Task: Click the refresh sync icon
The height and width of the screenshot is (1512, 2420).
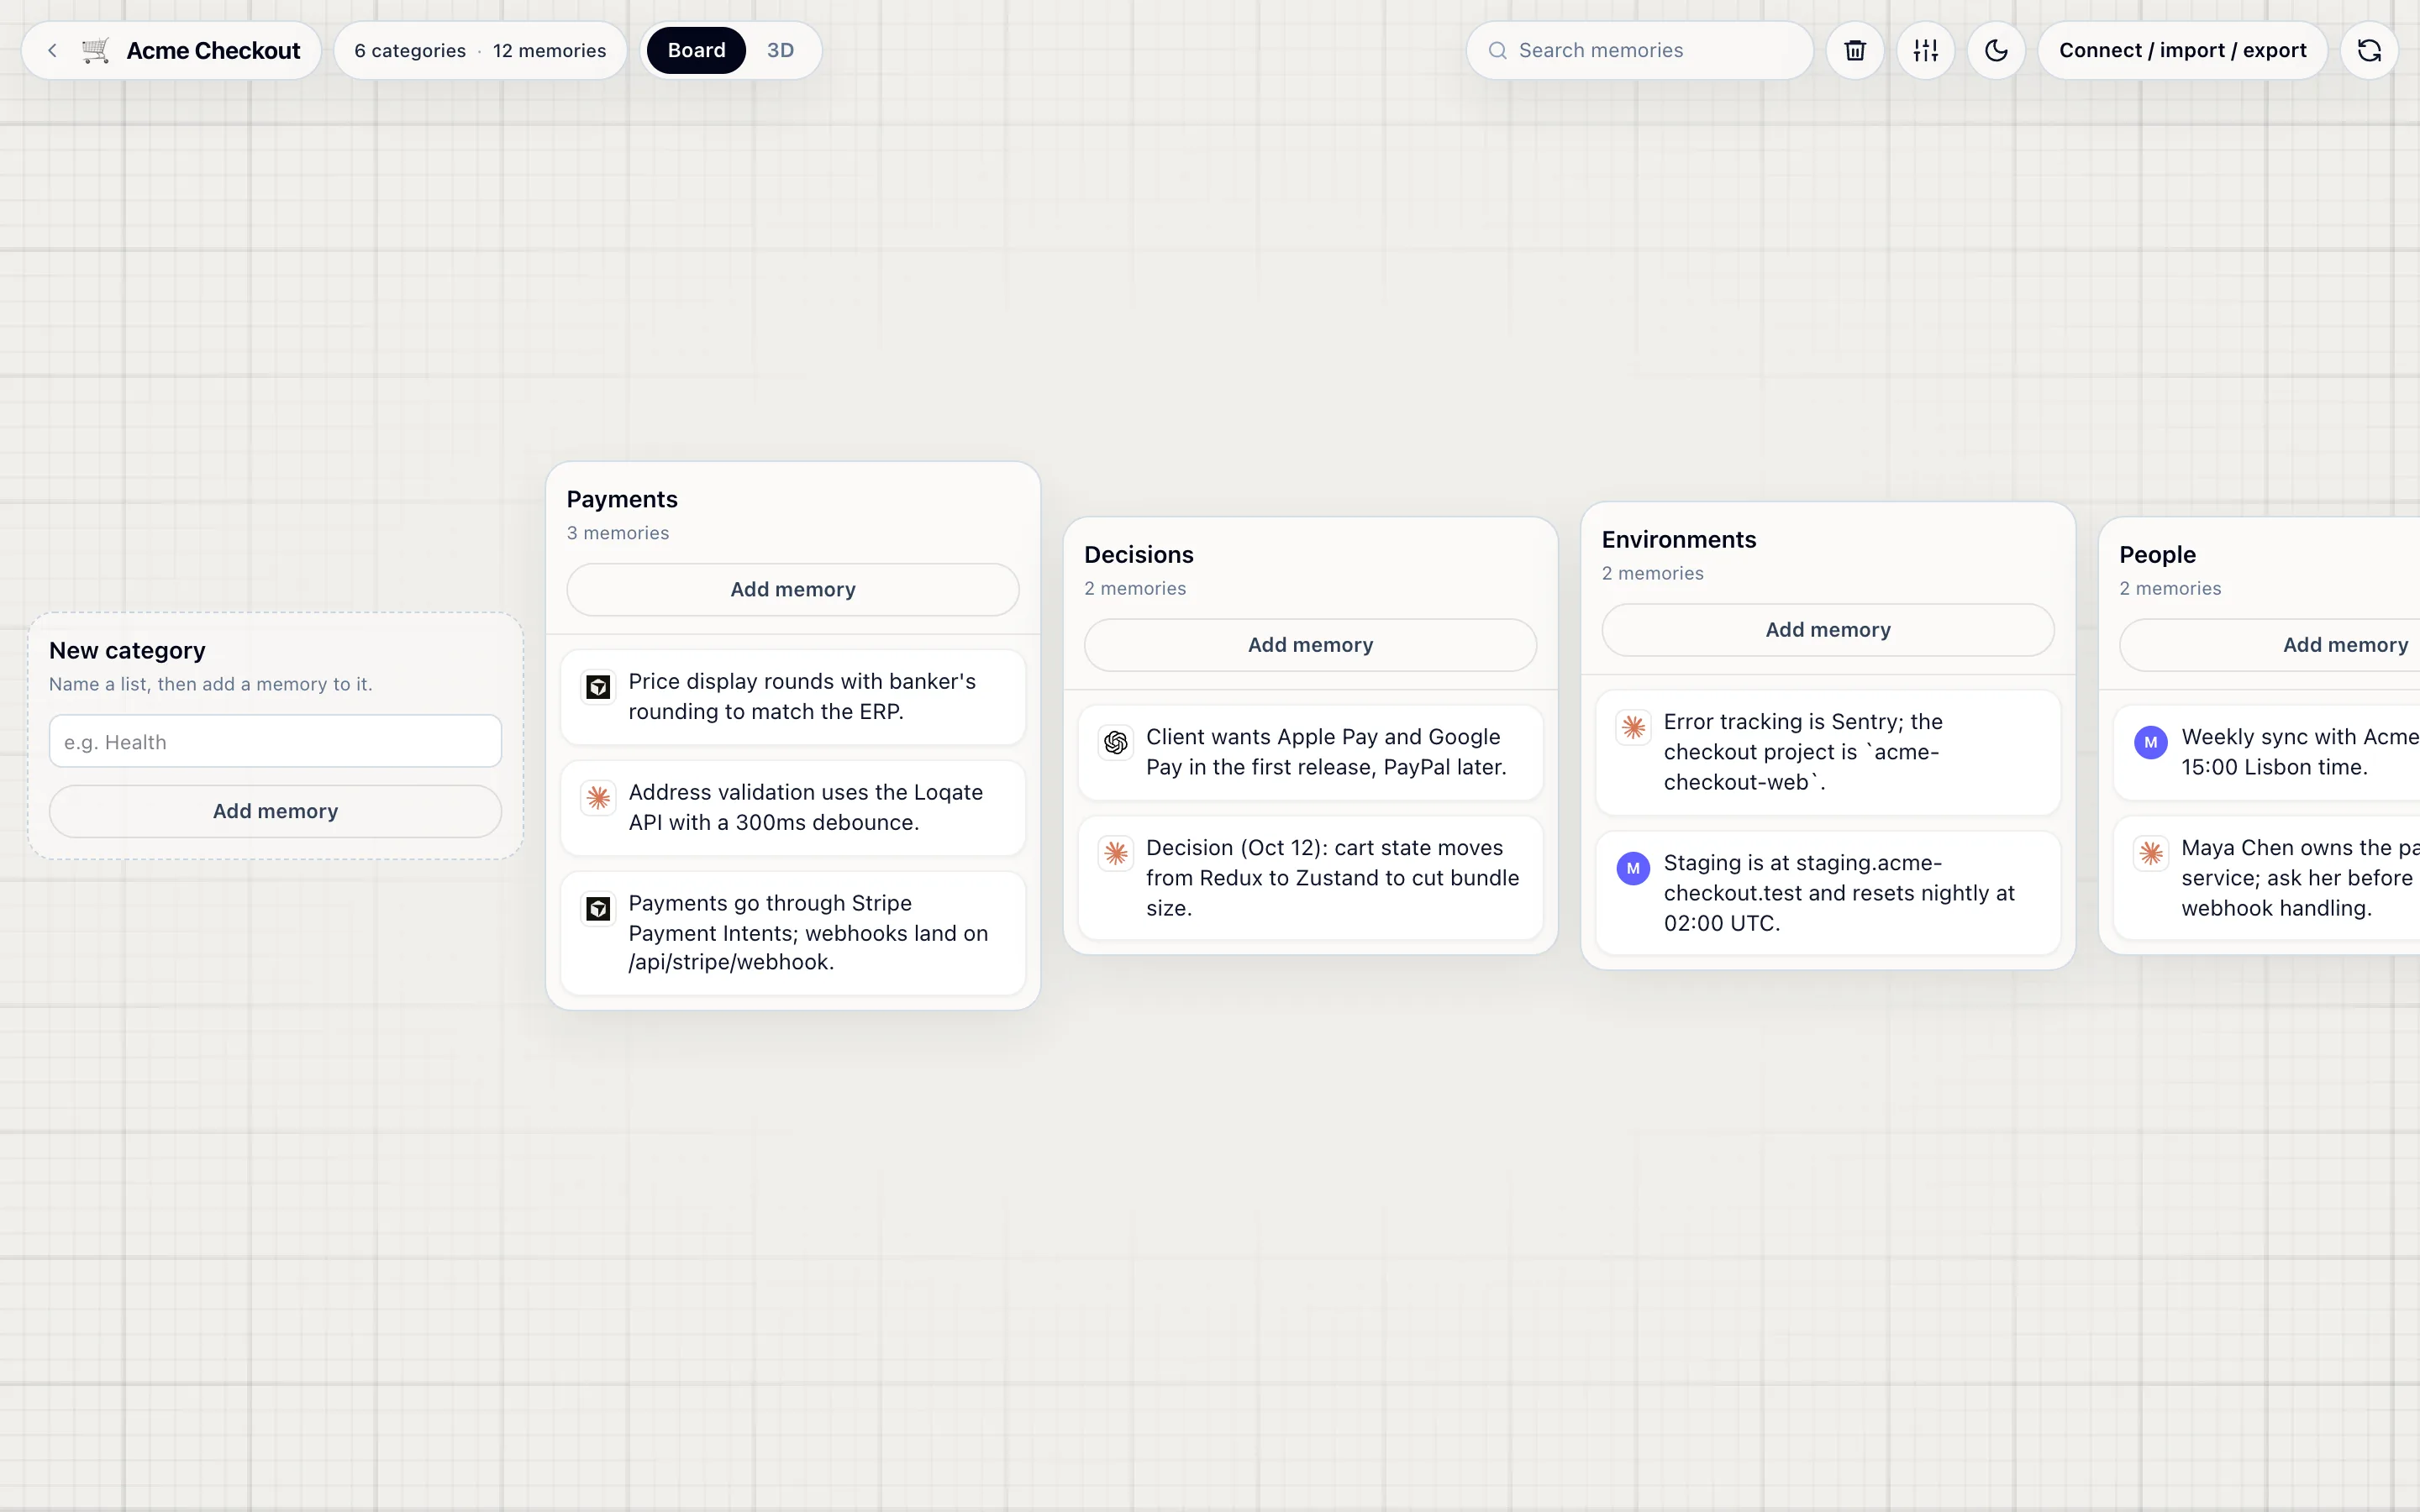Action: click(2369, 50)
